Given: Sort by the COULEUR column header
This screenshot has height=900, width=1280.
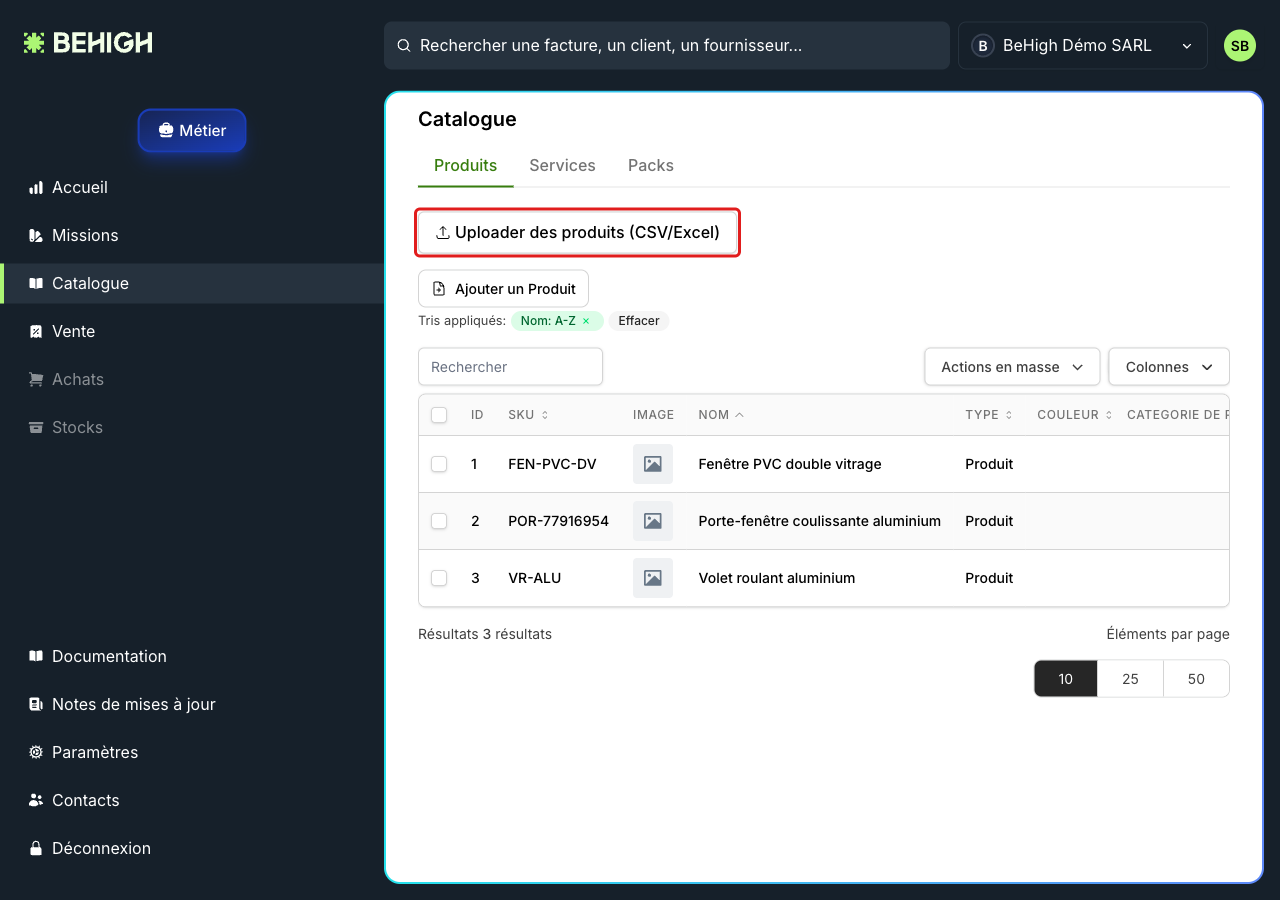Looking at the screenshot, I should point(1075,415).
